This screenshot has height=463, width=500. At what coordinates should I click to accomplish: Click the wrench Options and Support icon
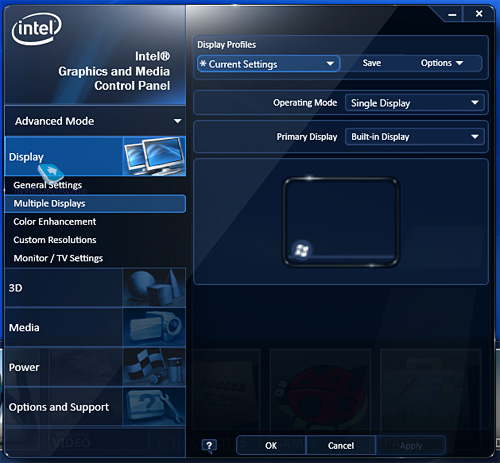(154, 406)
